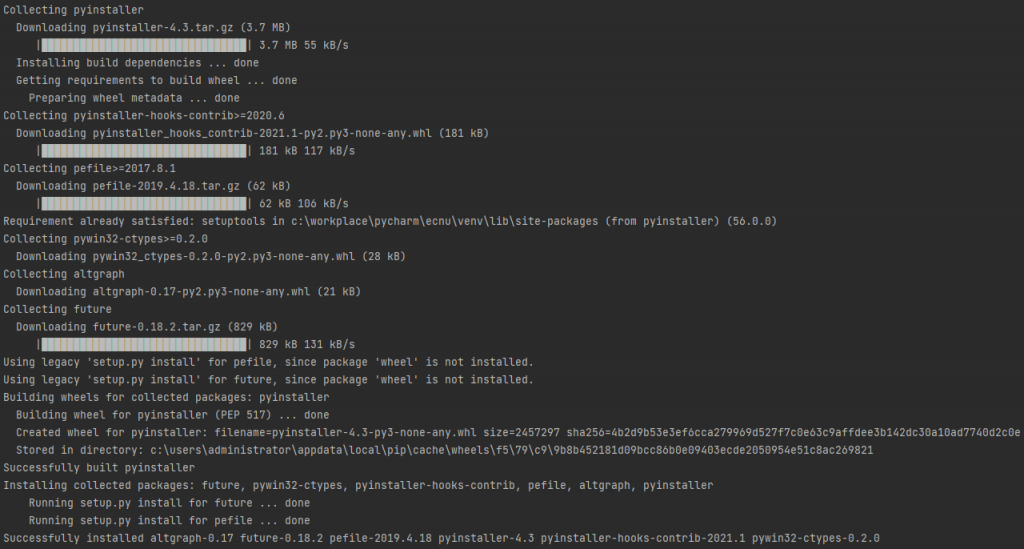Click the 'Collecting pyinstaller' first output line
The width and height of the screenshot is (1024, 549).
coord(74,10)
